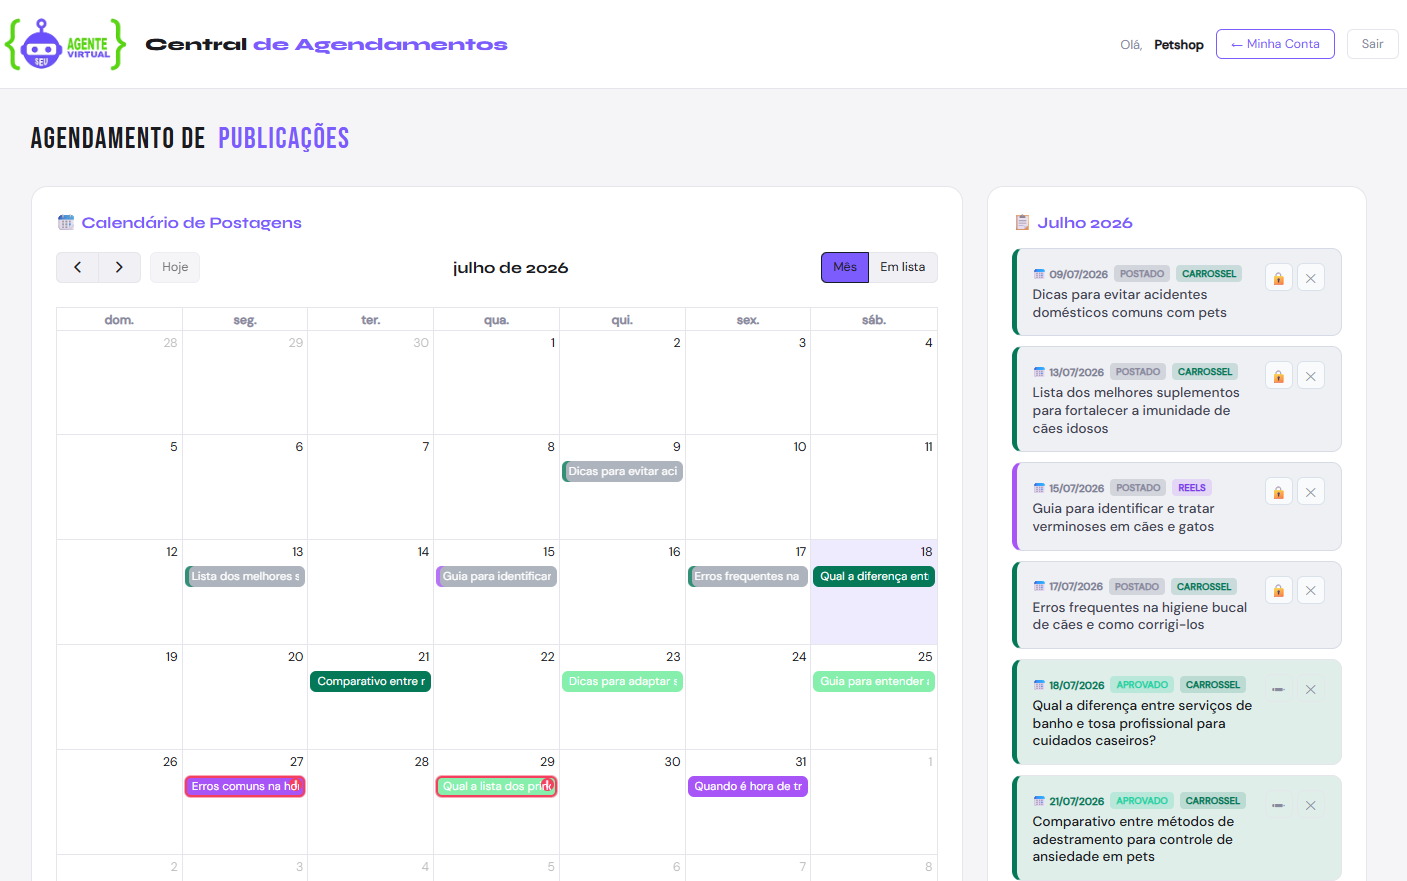Open 'Dicas para adaptar' event on day 23
Image resolution: width=1407 pixels, height=881 pixels.
[622, 681]
